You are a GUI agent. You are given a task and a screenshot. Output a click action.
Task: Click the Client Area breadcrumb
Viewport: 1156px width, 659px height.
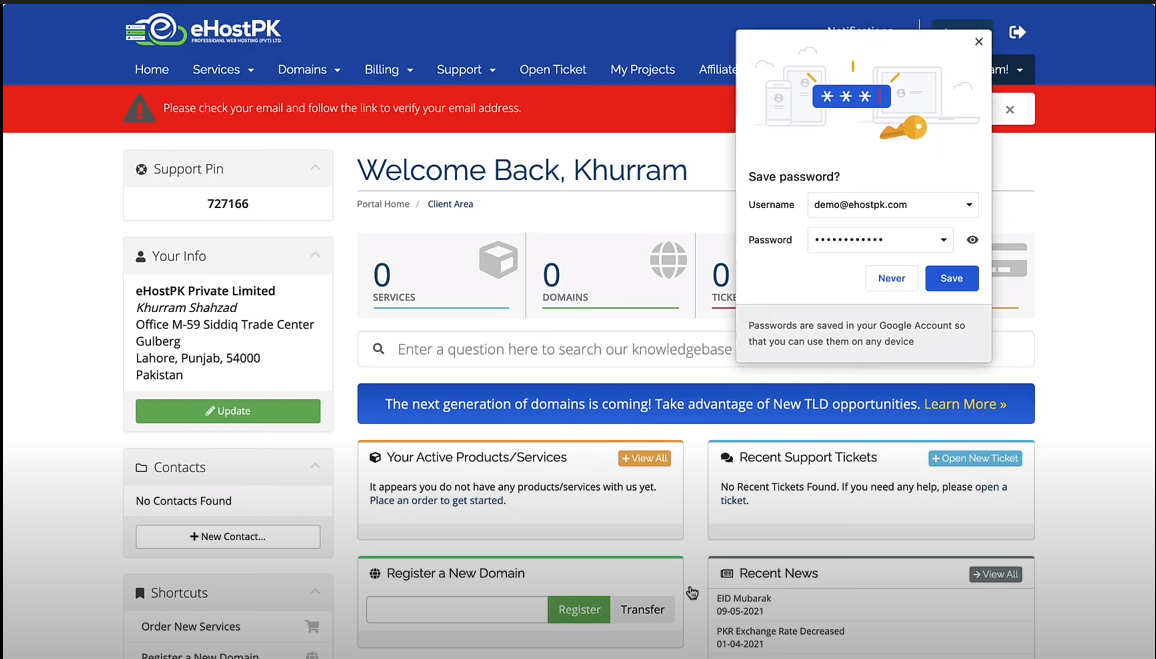pos(450,204)
